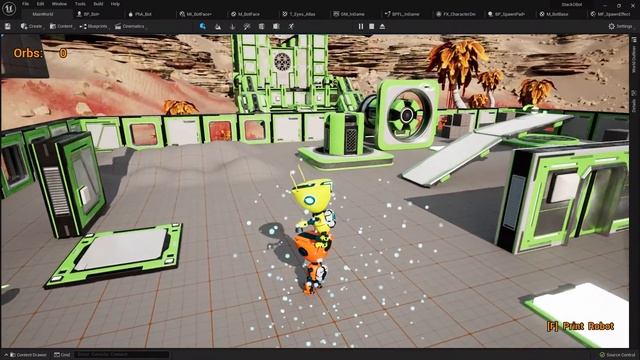Open the Blueprints dropdown in the toolbar

click(x=93, y=26)
